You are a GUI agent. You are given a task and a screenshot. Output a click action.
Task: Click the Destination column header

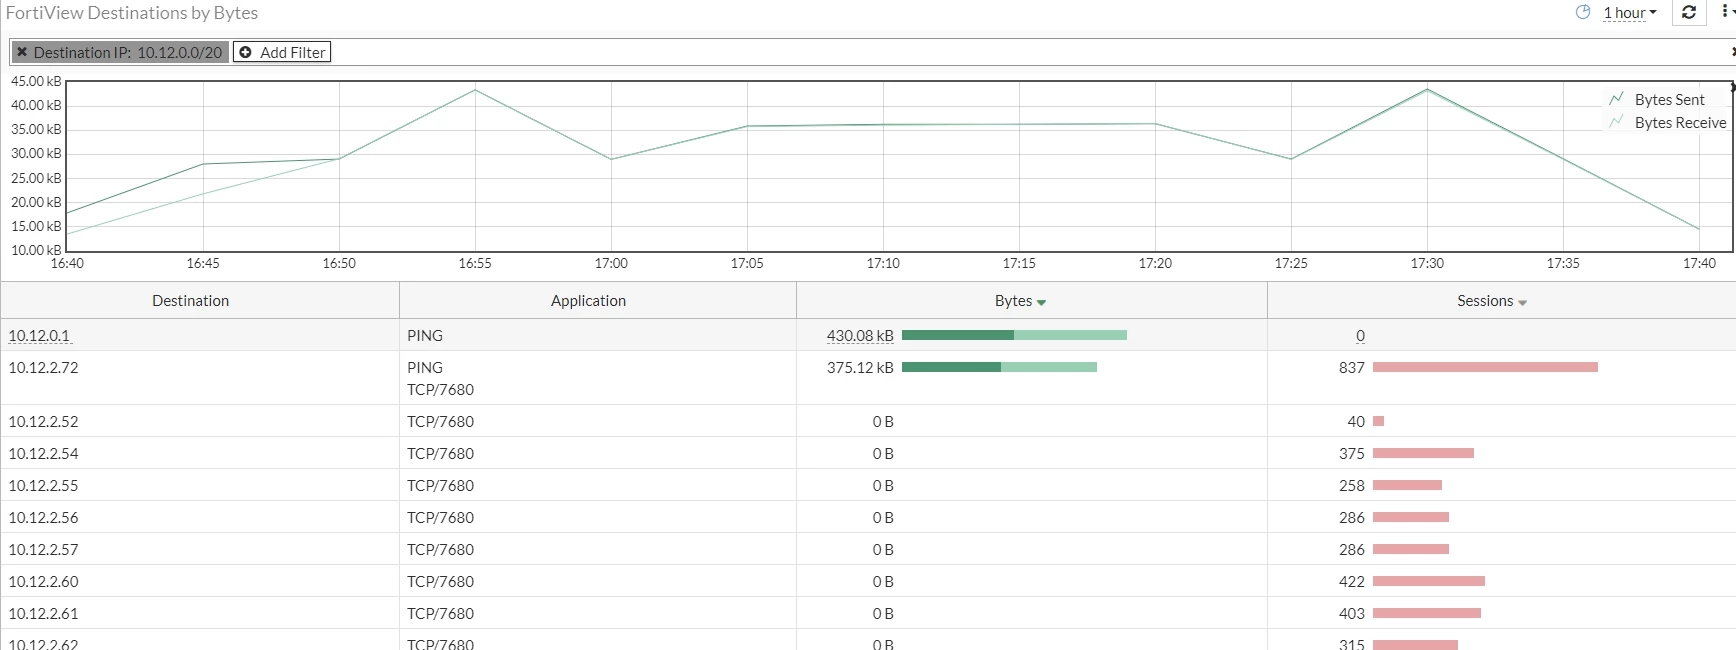coord(199,301)
